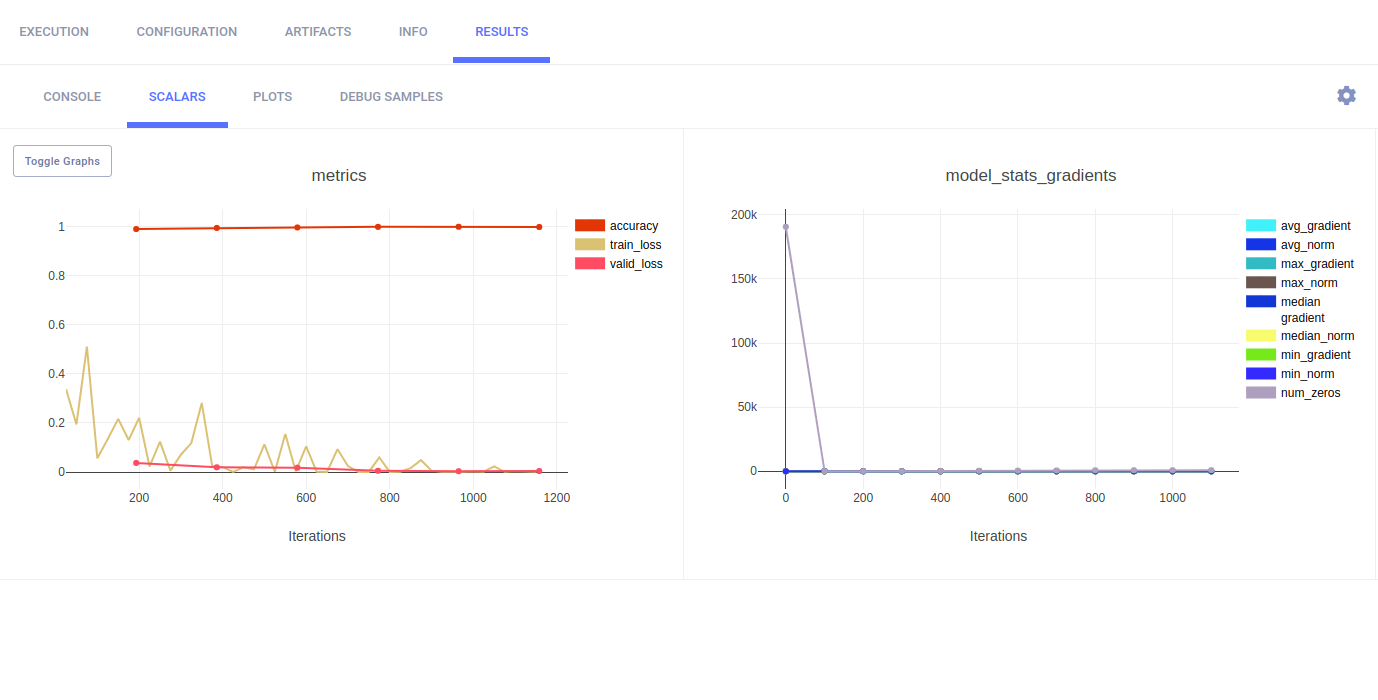The image size is (1378, 700).
Task: Toggle valid_loss legend entry
Action: click(635, 264)
